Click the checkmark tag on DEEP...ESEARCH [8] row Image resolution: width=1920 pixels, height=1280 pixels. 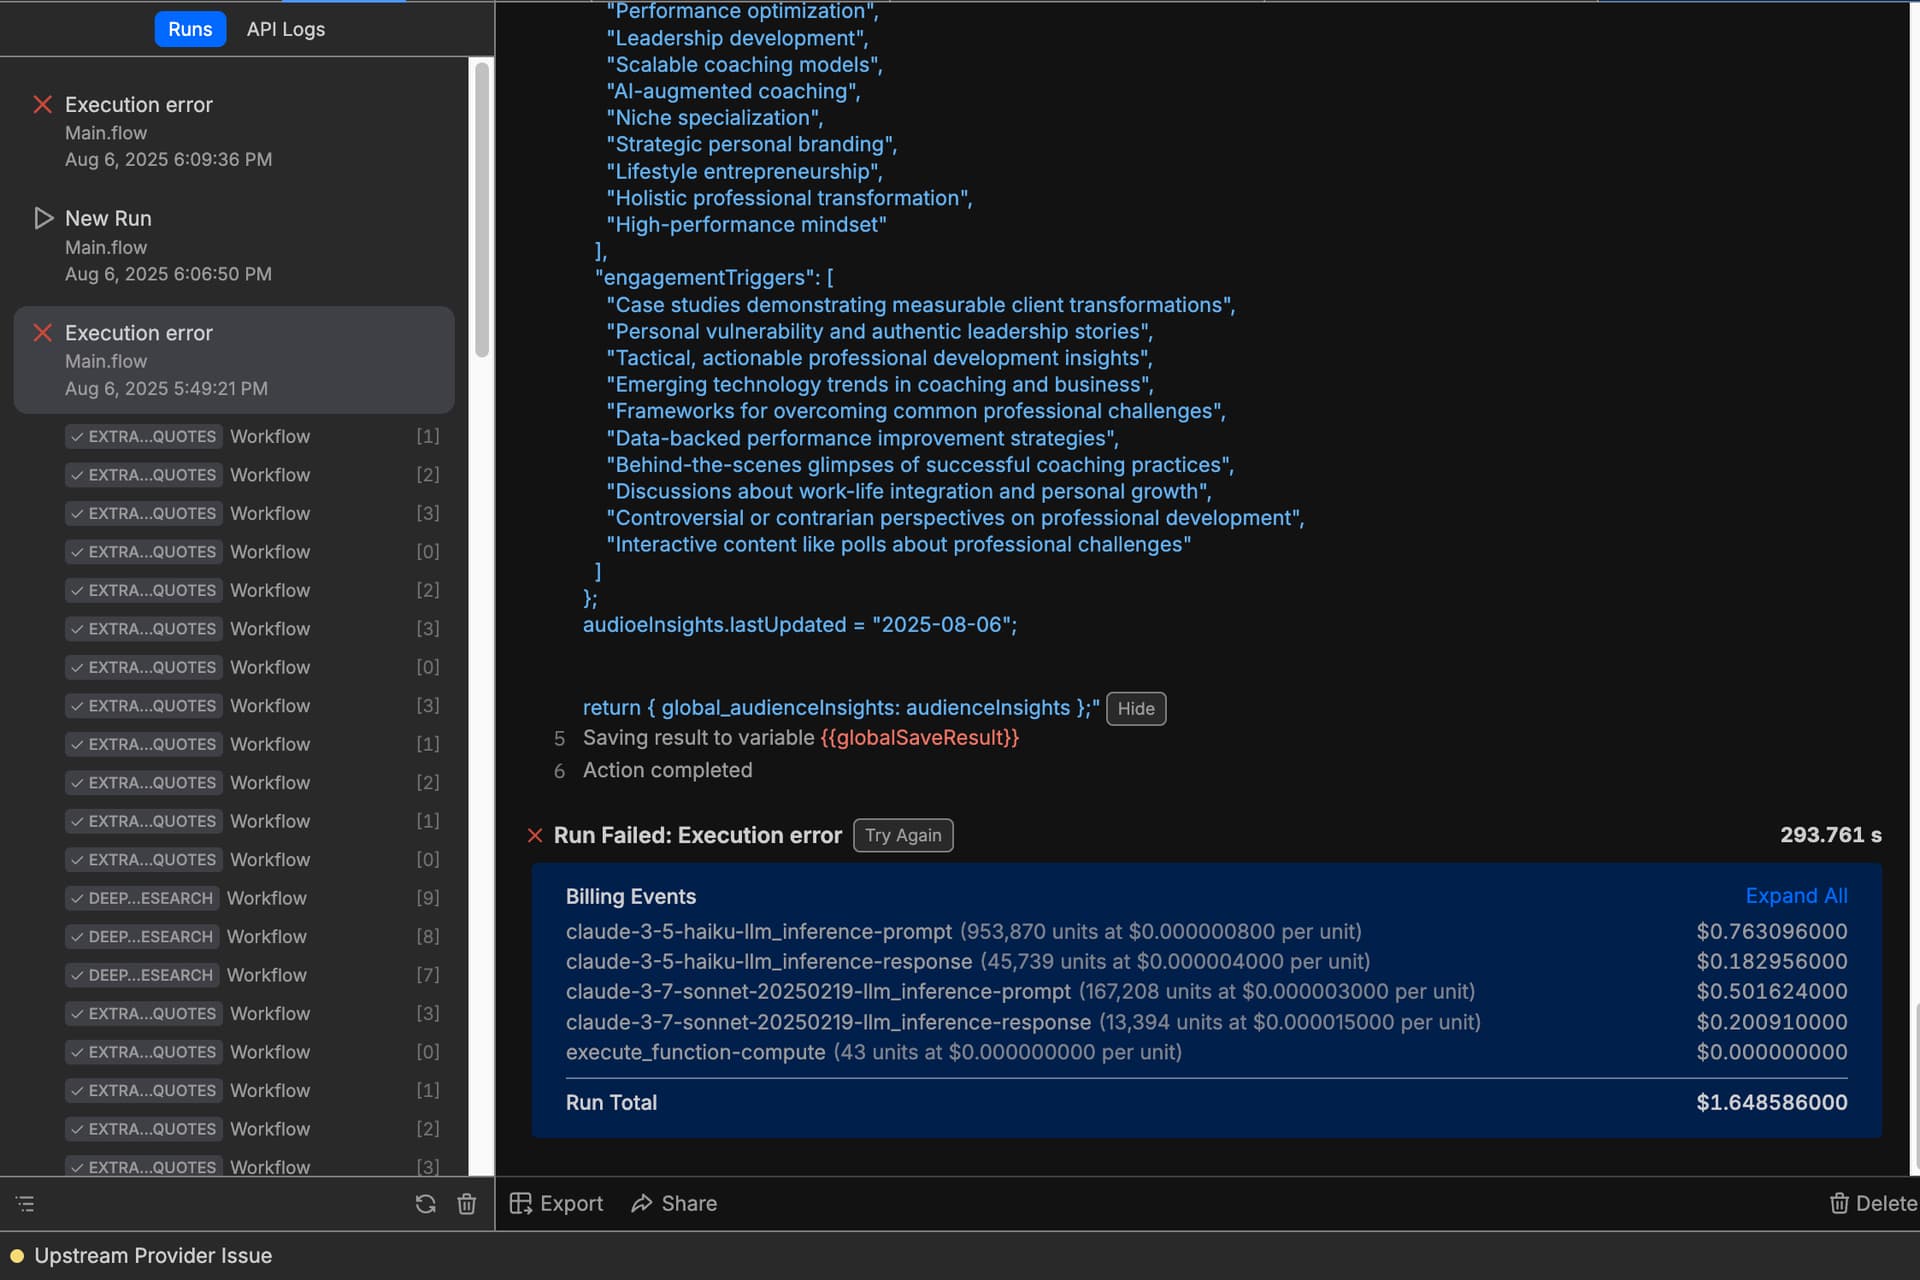[x=142, y=936]
